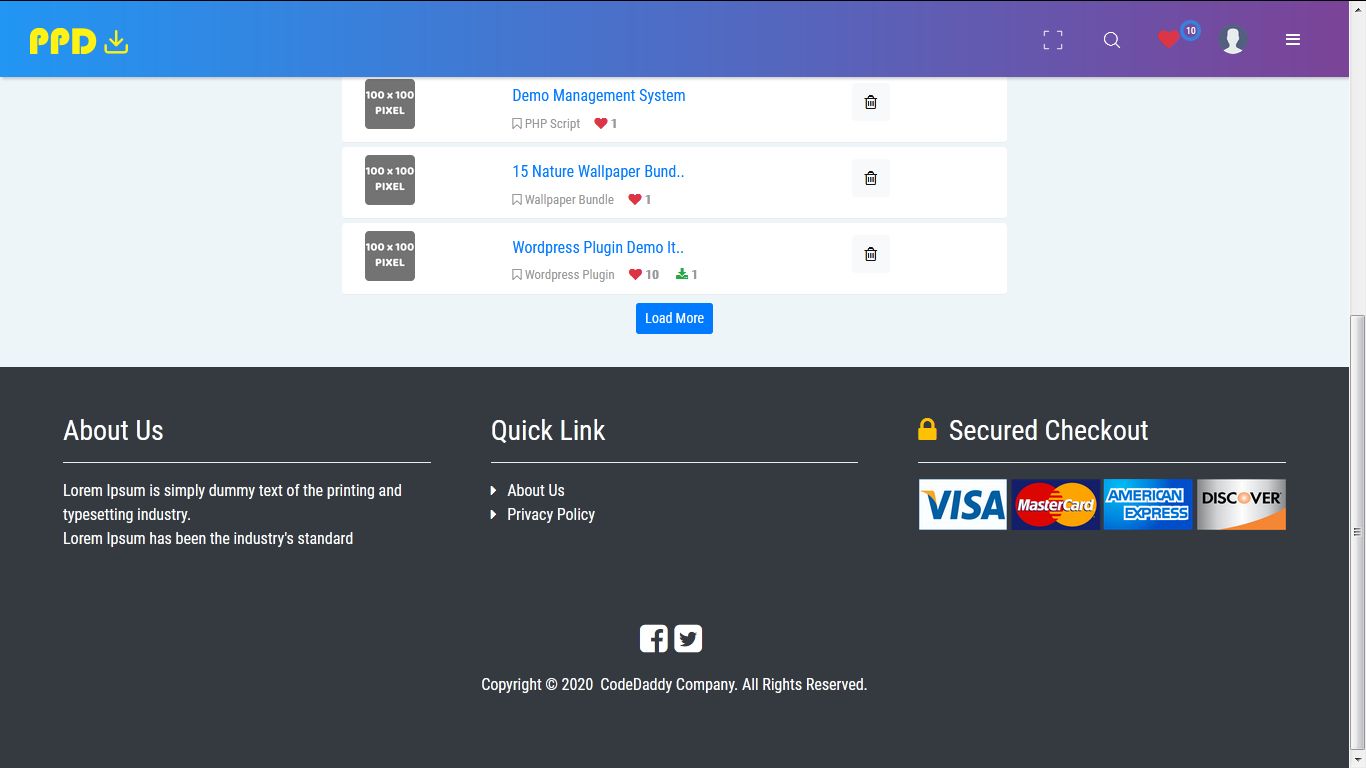Open Demo Management System link

click(x=598, y=96)
